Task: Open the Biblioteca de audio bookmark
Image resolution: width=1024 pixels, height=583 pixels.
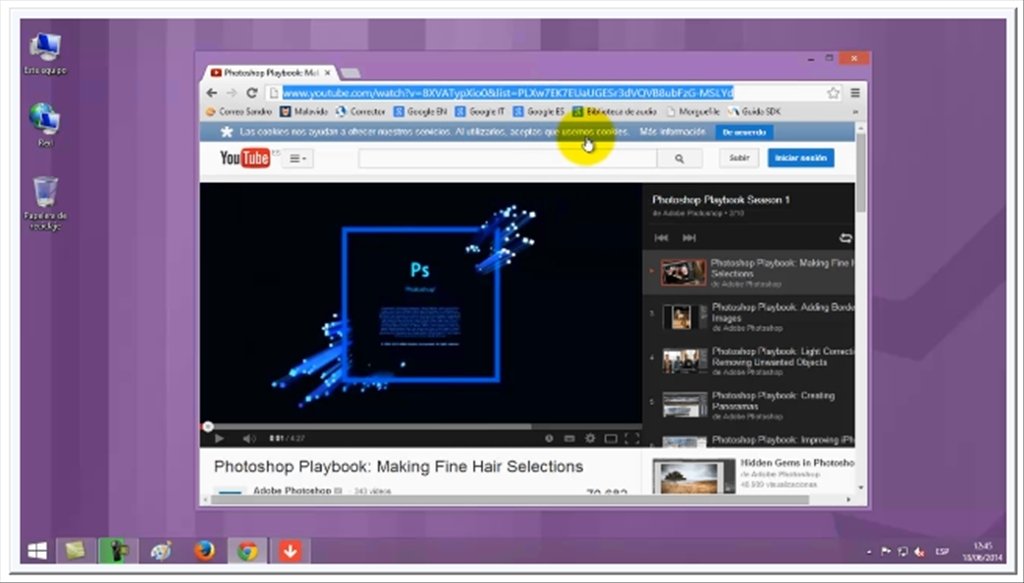Action: click(615, 112)
